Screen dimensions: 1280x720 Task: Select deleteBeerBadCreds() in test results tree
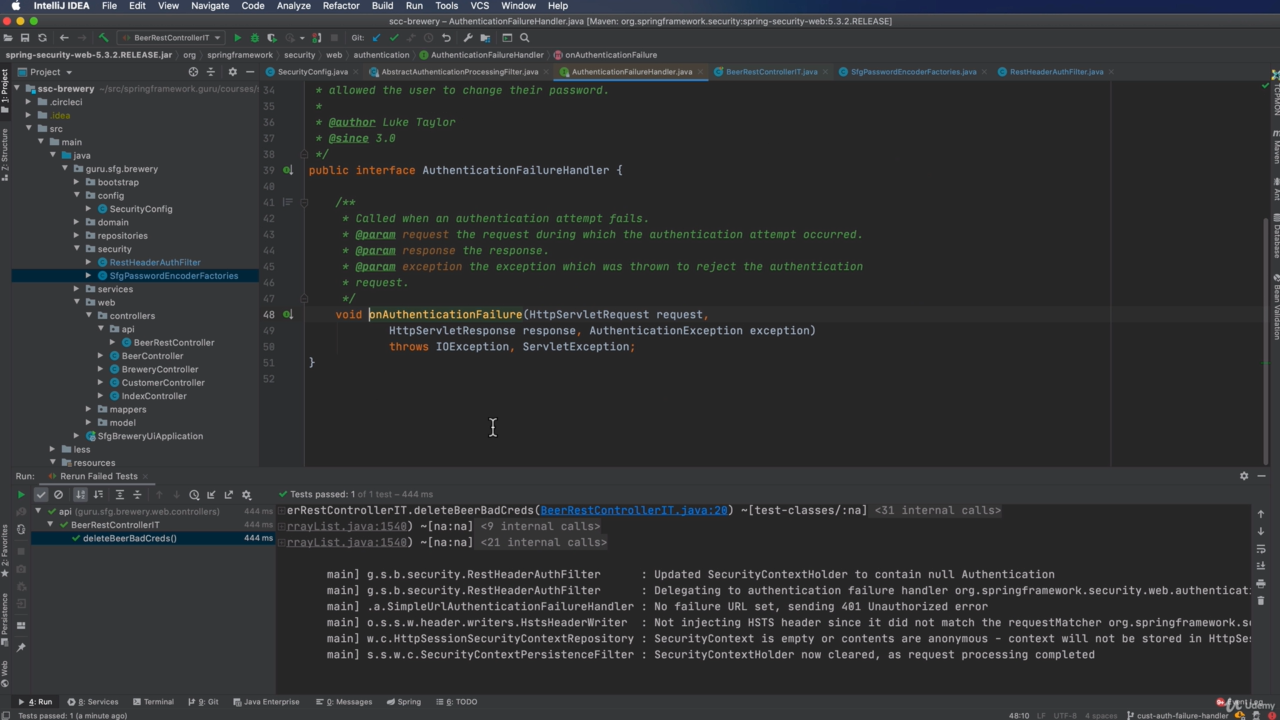click(129, 538)
